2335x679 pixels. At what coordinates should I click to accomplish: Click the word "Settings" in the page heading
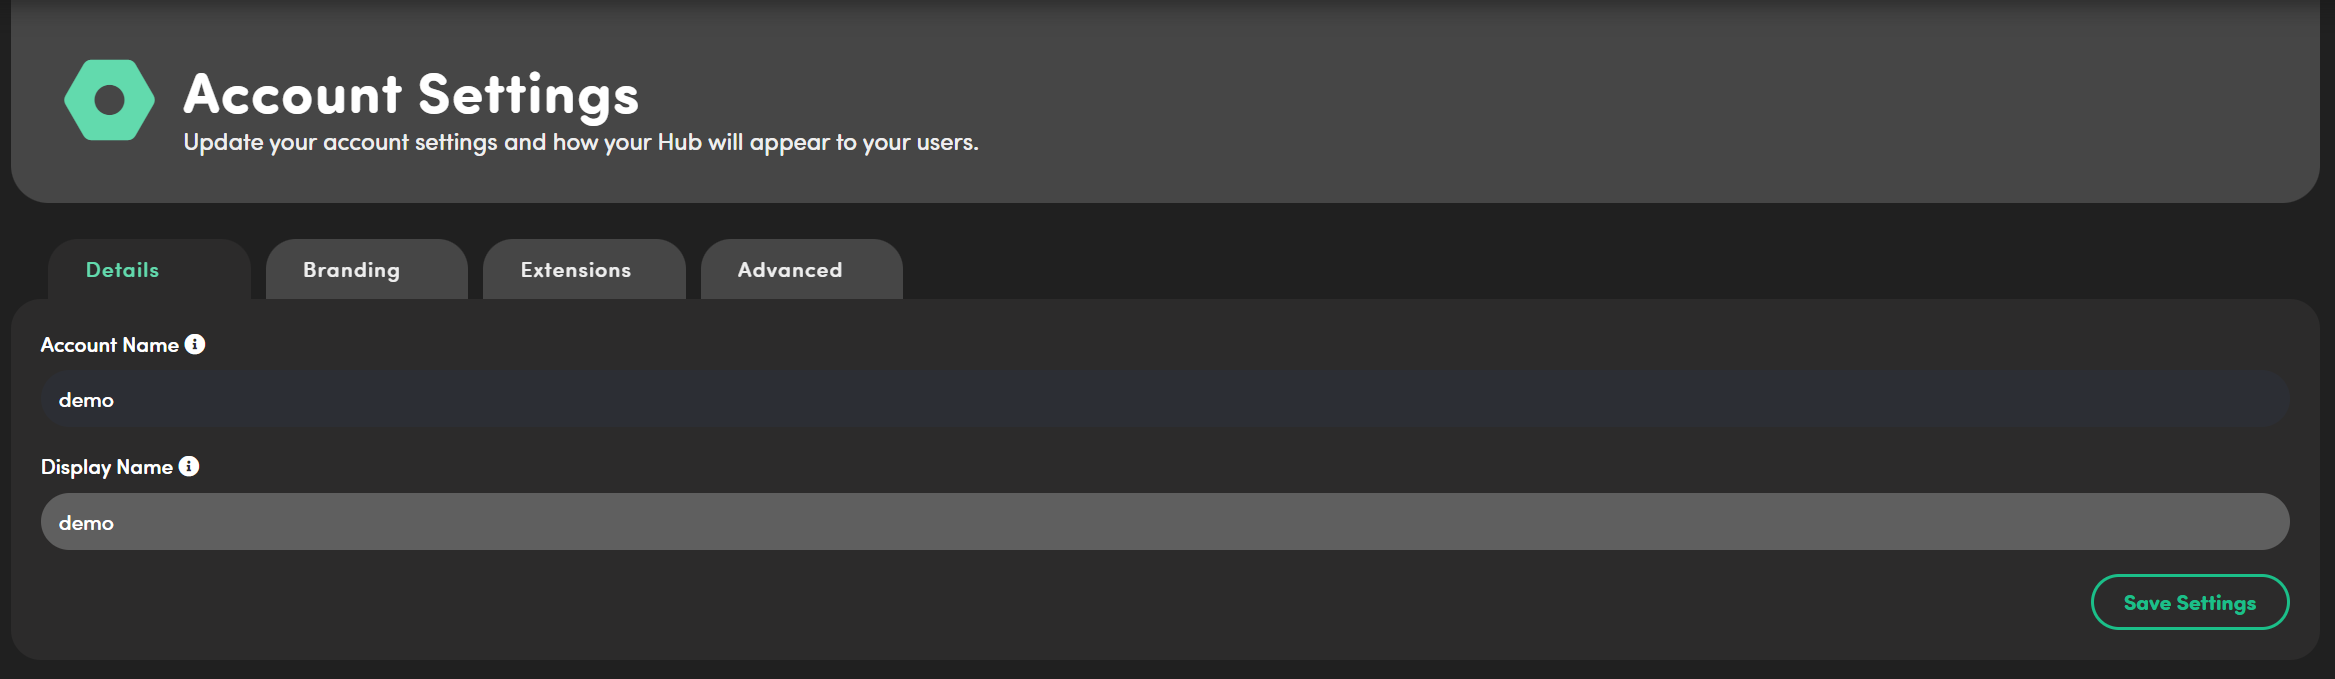[528, 95]
